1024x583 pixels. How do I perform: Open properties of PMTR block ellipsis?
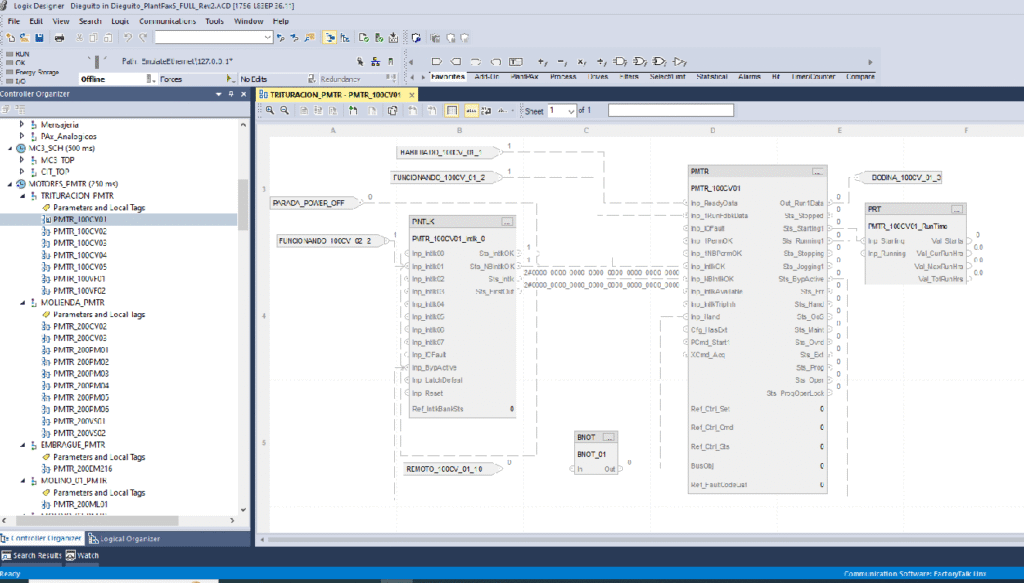point(817,172)
